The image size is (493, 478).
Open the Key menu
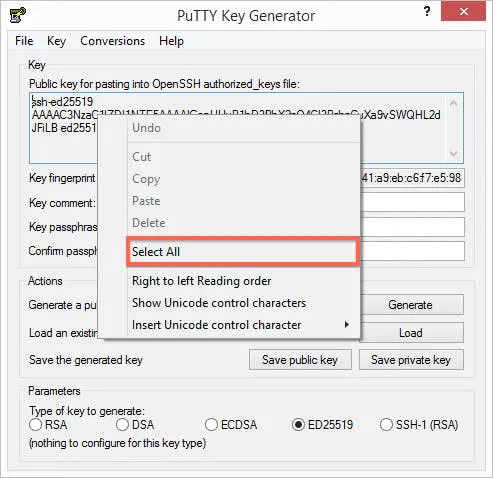click(x=56, y=41)
